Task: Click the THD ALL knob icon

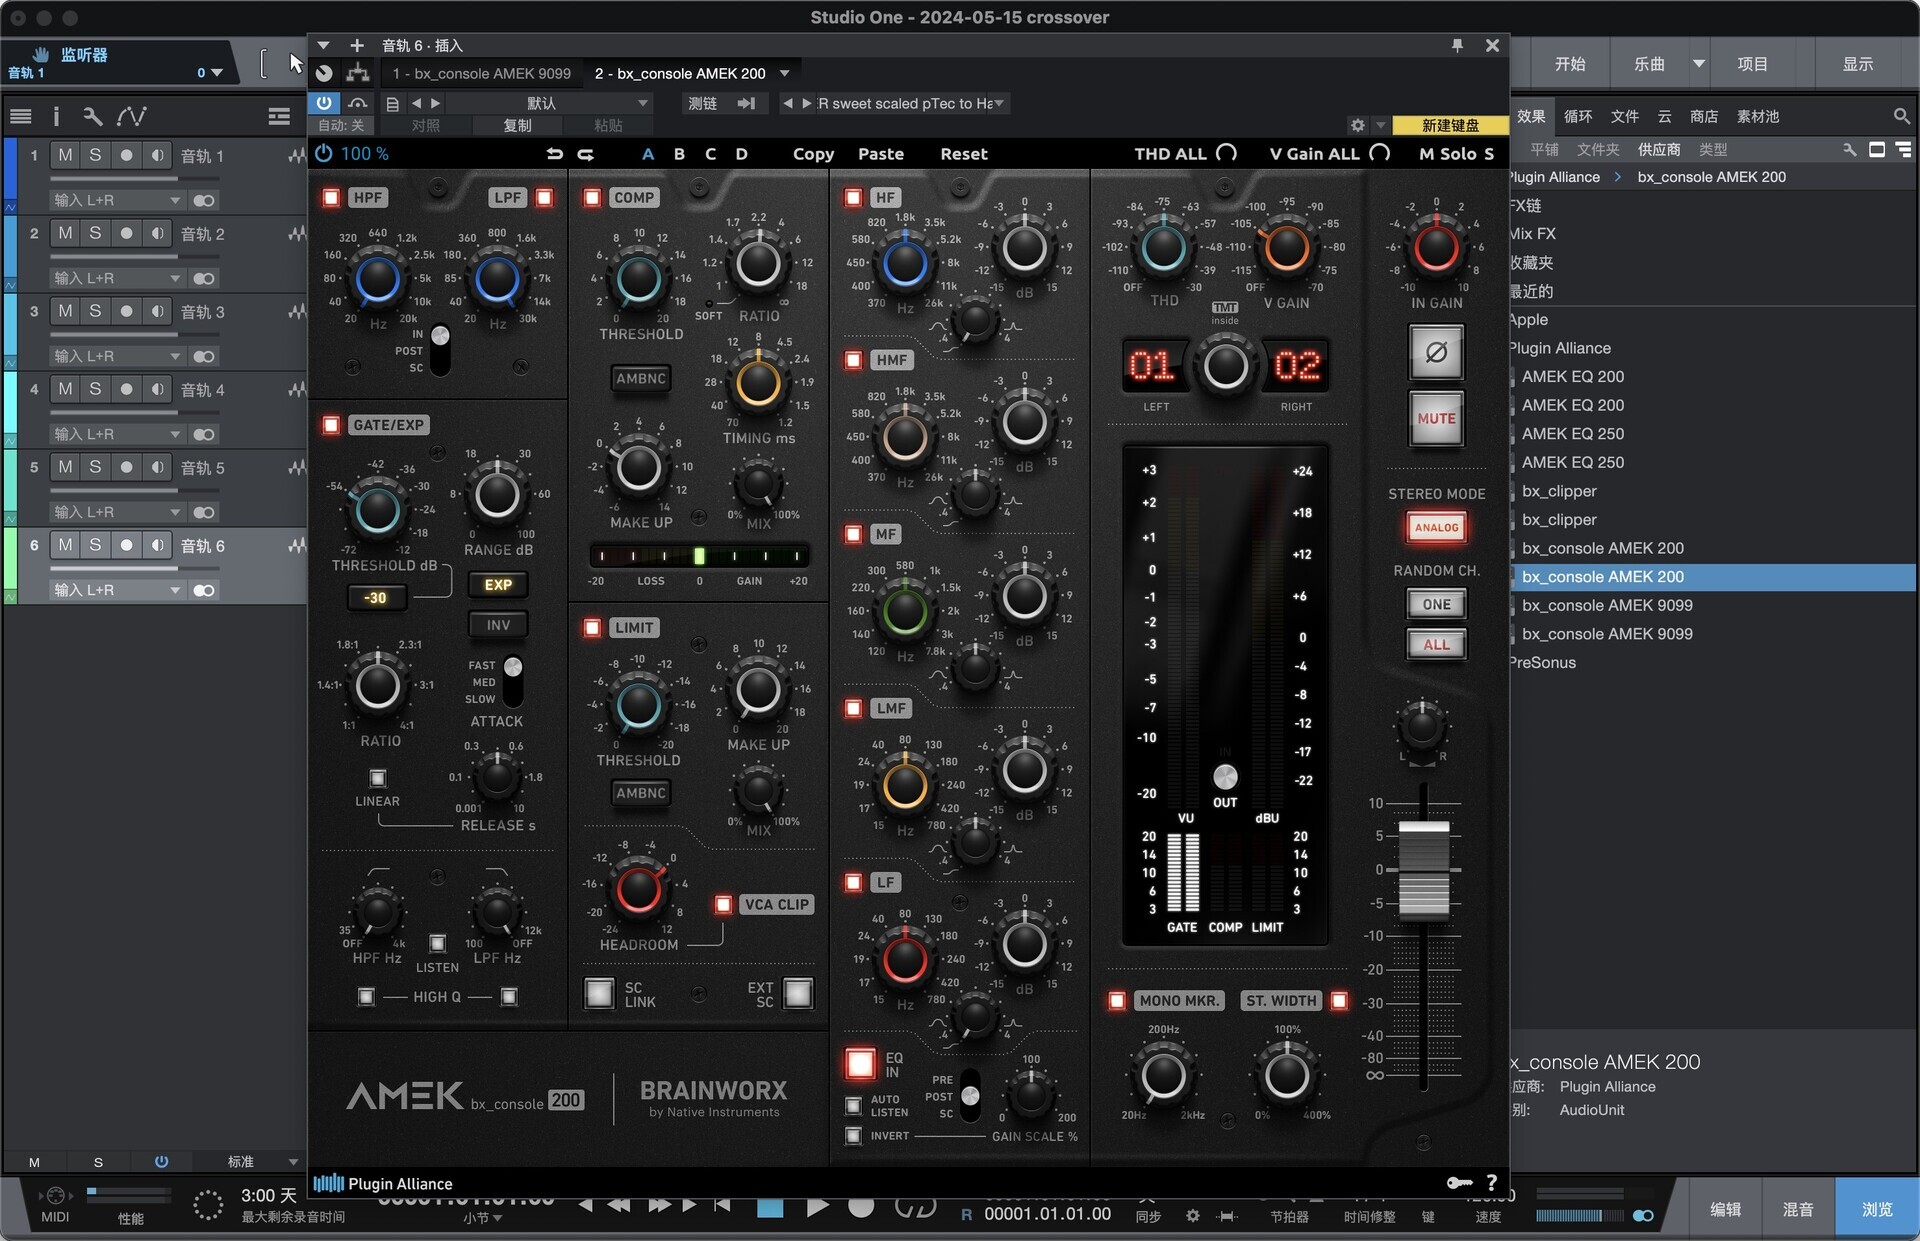Action: pyautogui.click(x=1226, y=153)
